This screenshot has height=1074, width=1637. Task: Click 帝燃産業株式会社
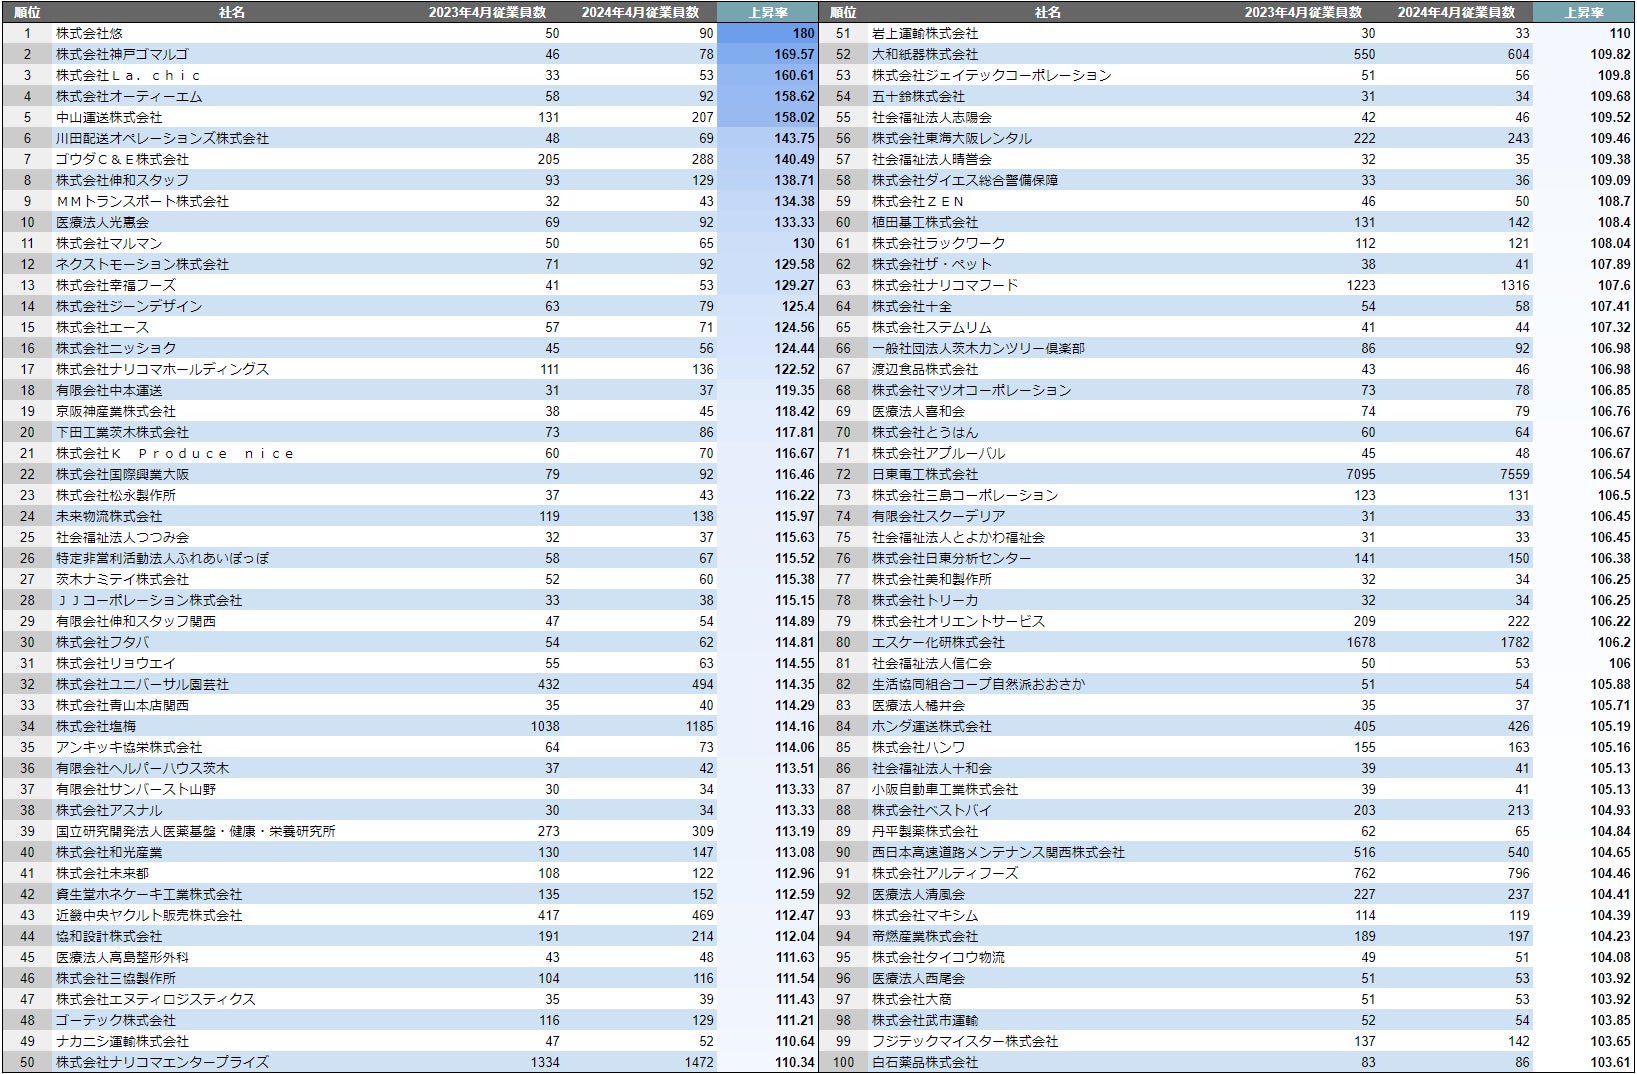925,936
